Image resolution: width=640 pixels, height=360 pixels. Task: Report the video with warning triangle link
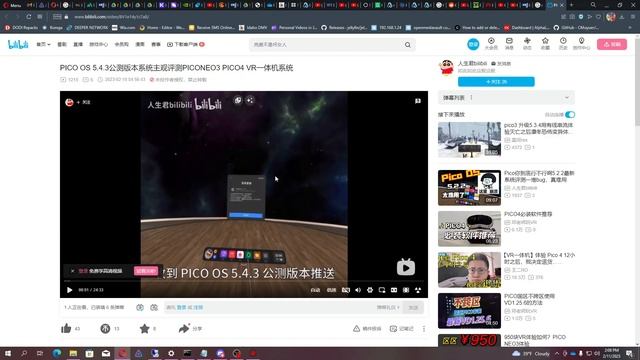pyautogui.click(x=367, y=329)
